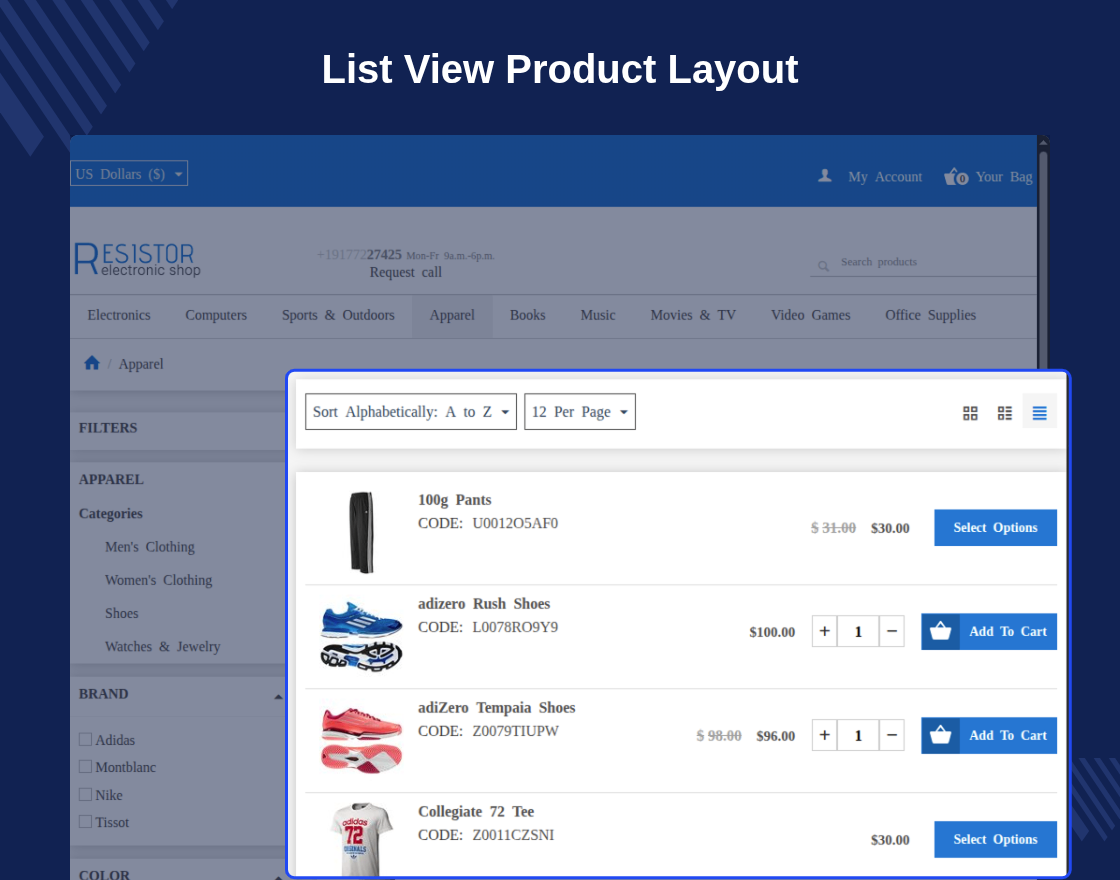Open the Books menu
This screenshot has height=880, width=1120.
(527, 315)
